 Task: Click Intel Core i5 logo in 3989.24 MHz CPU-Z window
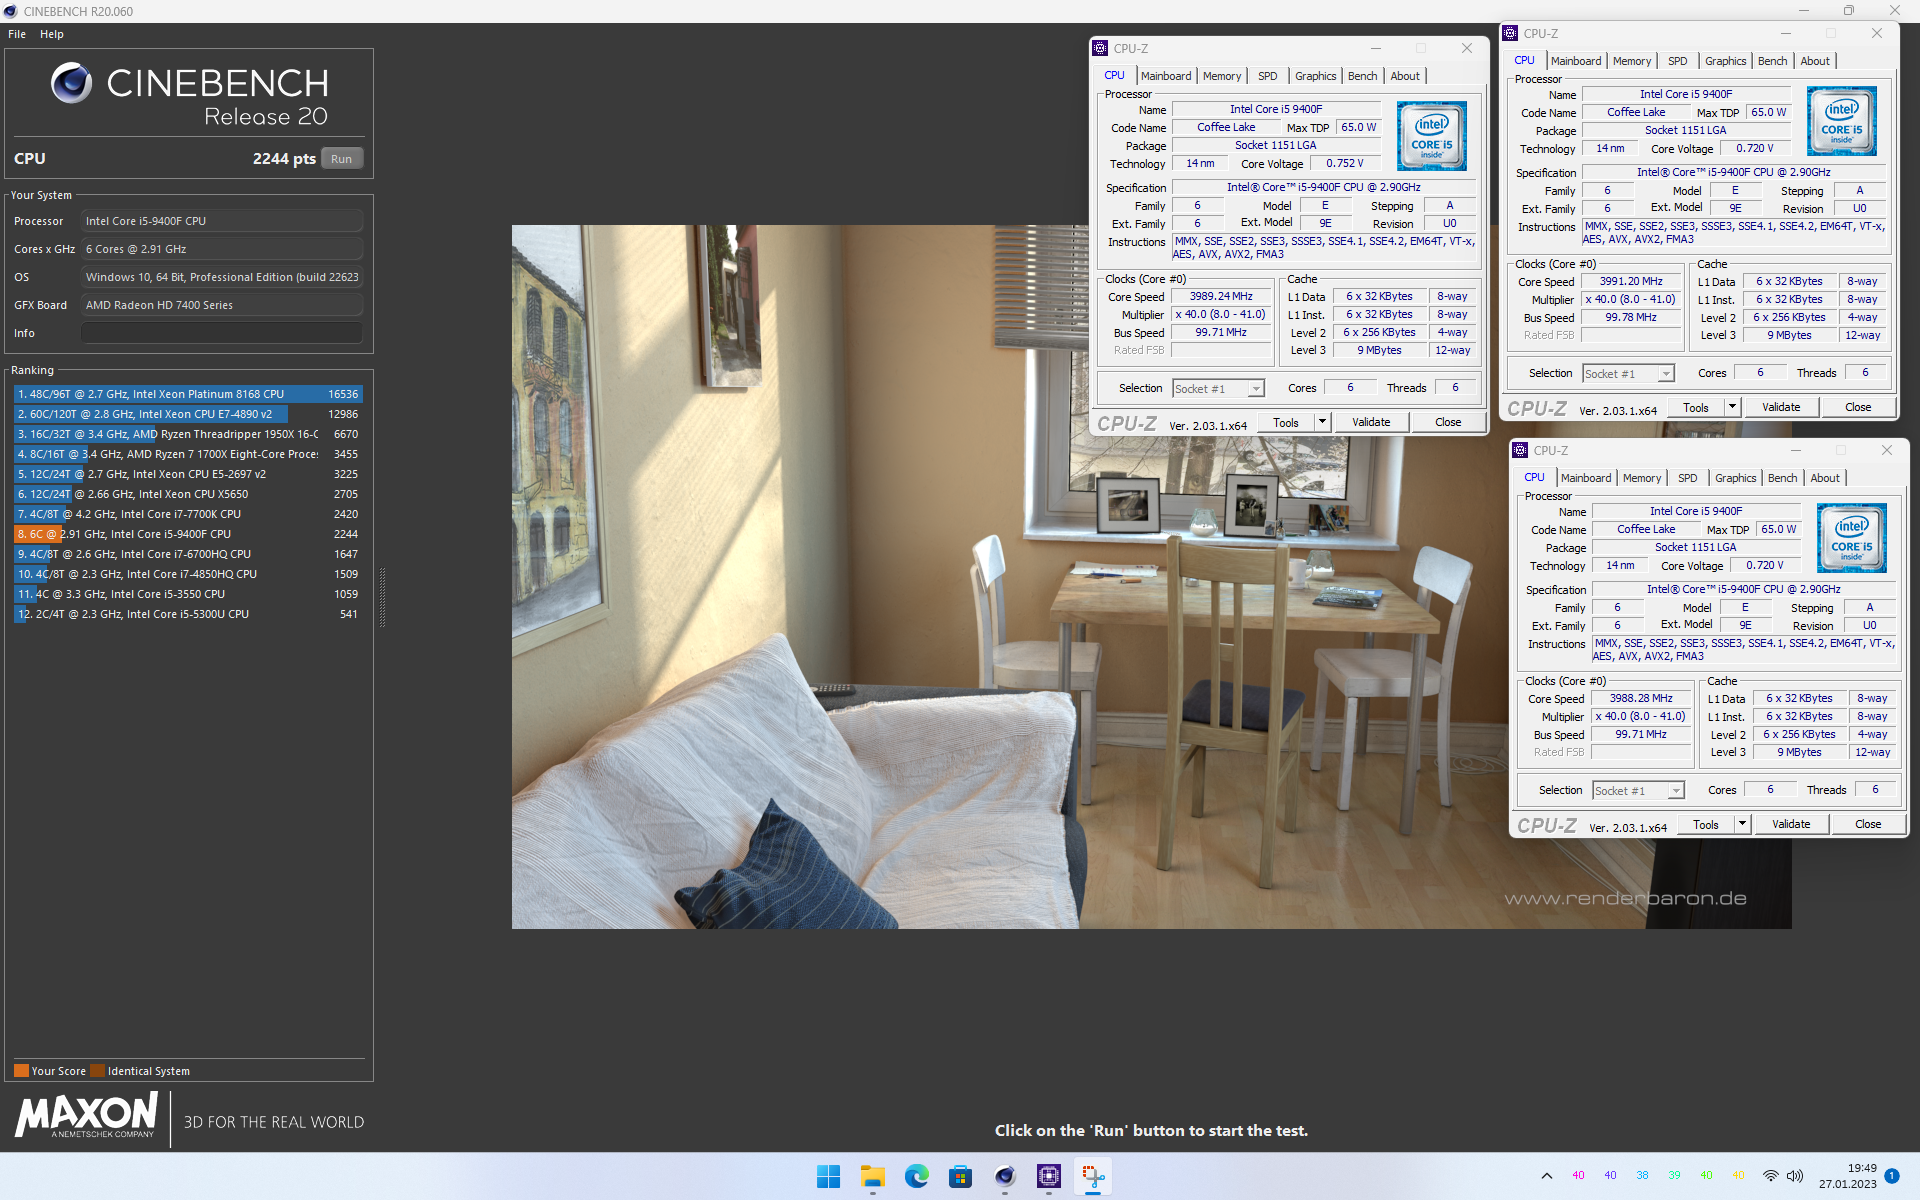tap(1431, 135)
